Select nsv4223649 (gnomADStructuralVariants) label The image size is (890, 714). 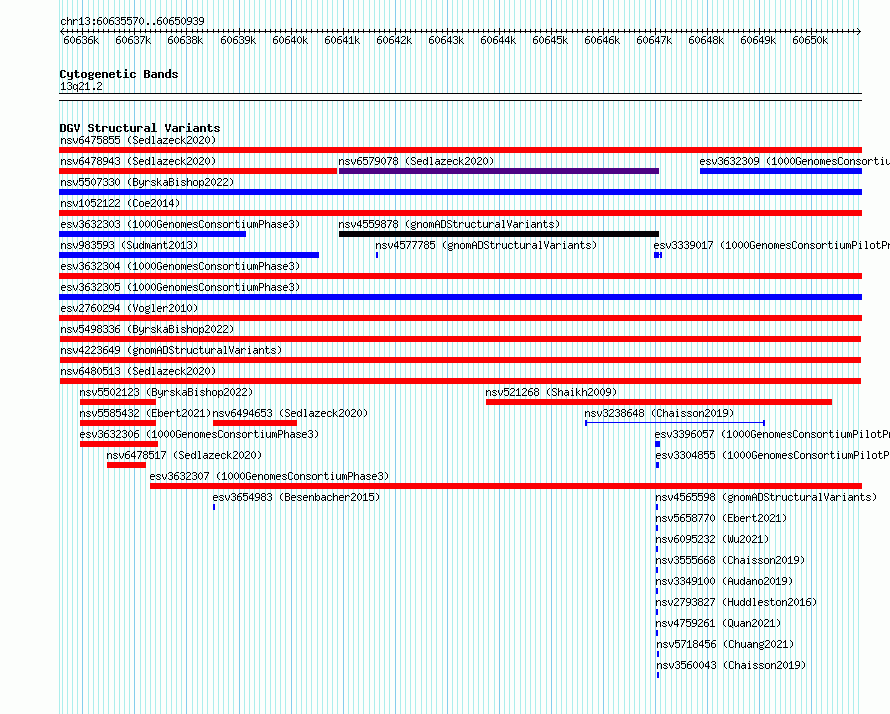[171, 350]
